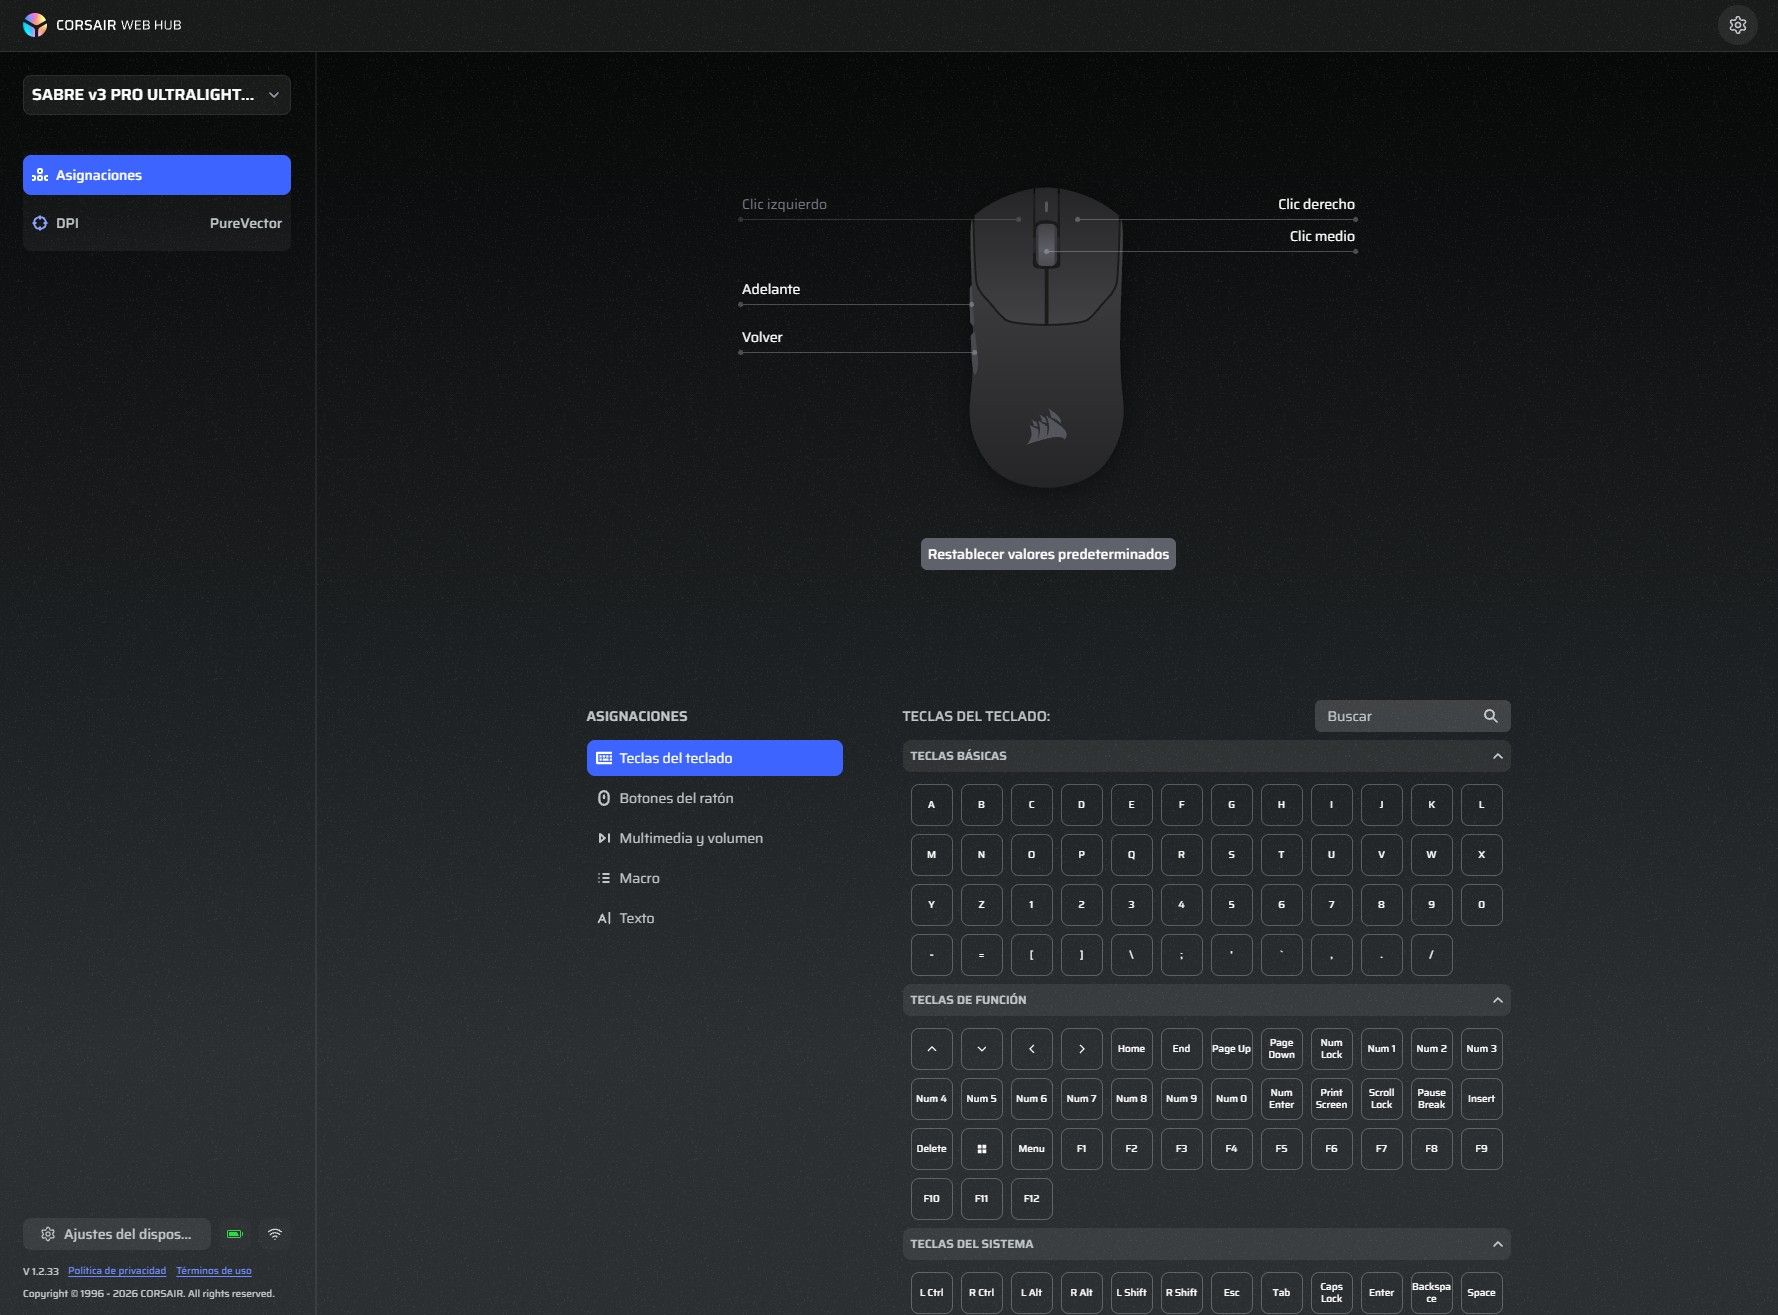
Task: Select the Volver side button label
Action: click(x=762, y=337)
